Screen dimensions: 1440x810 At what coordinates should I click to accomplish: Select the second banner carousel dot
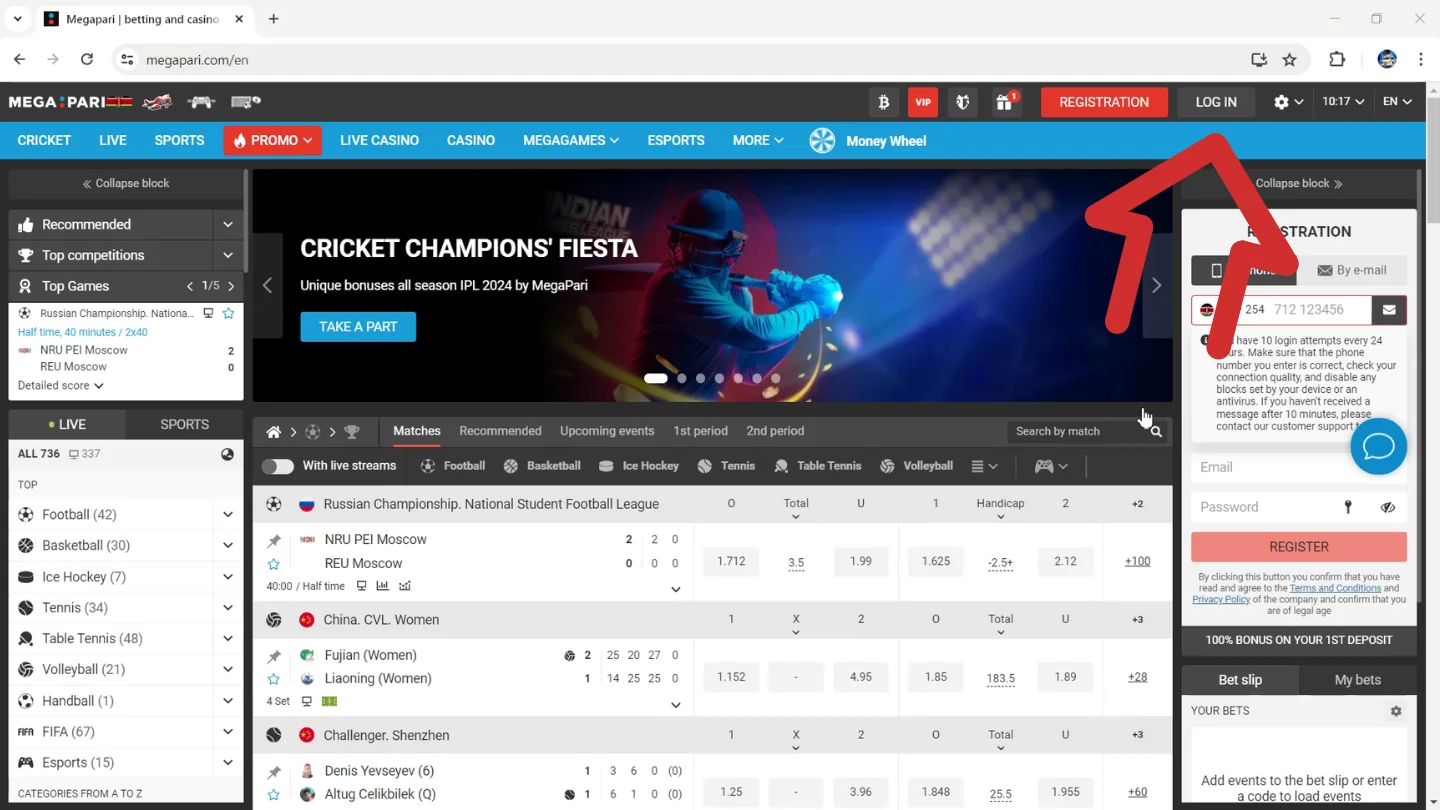[x=682, y=379]
